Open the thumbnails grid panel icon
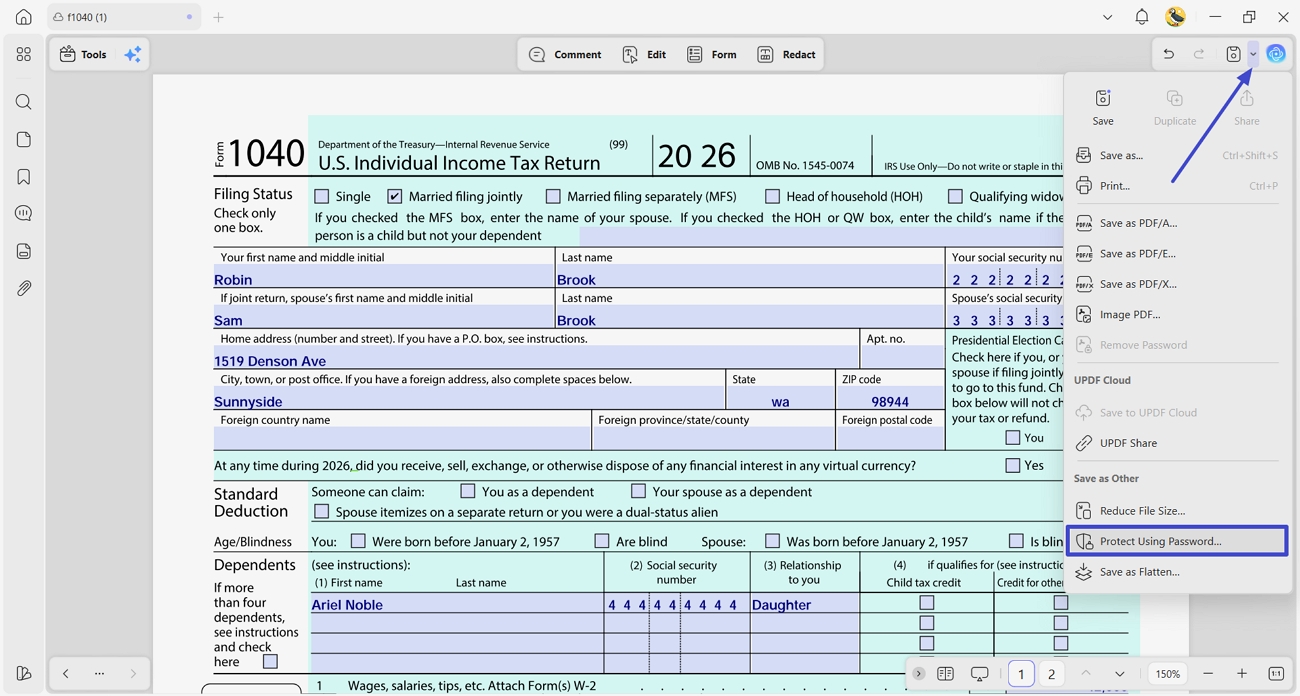The width and height of the screenshot is (1300, 696). point(23,54)
